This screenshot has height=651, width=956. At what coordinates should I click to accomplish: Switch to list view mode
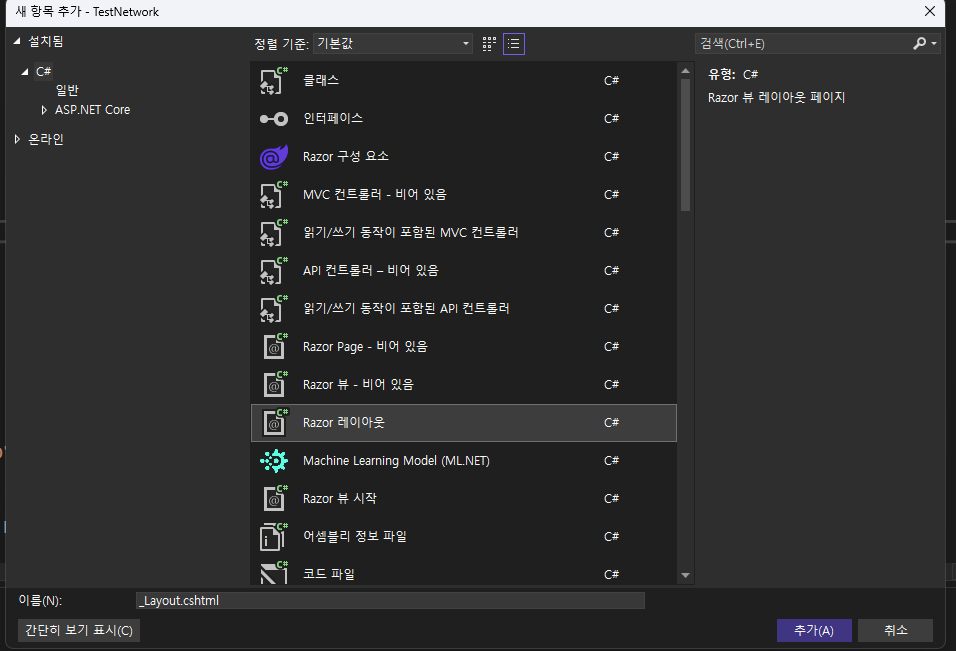514,44
